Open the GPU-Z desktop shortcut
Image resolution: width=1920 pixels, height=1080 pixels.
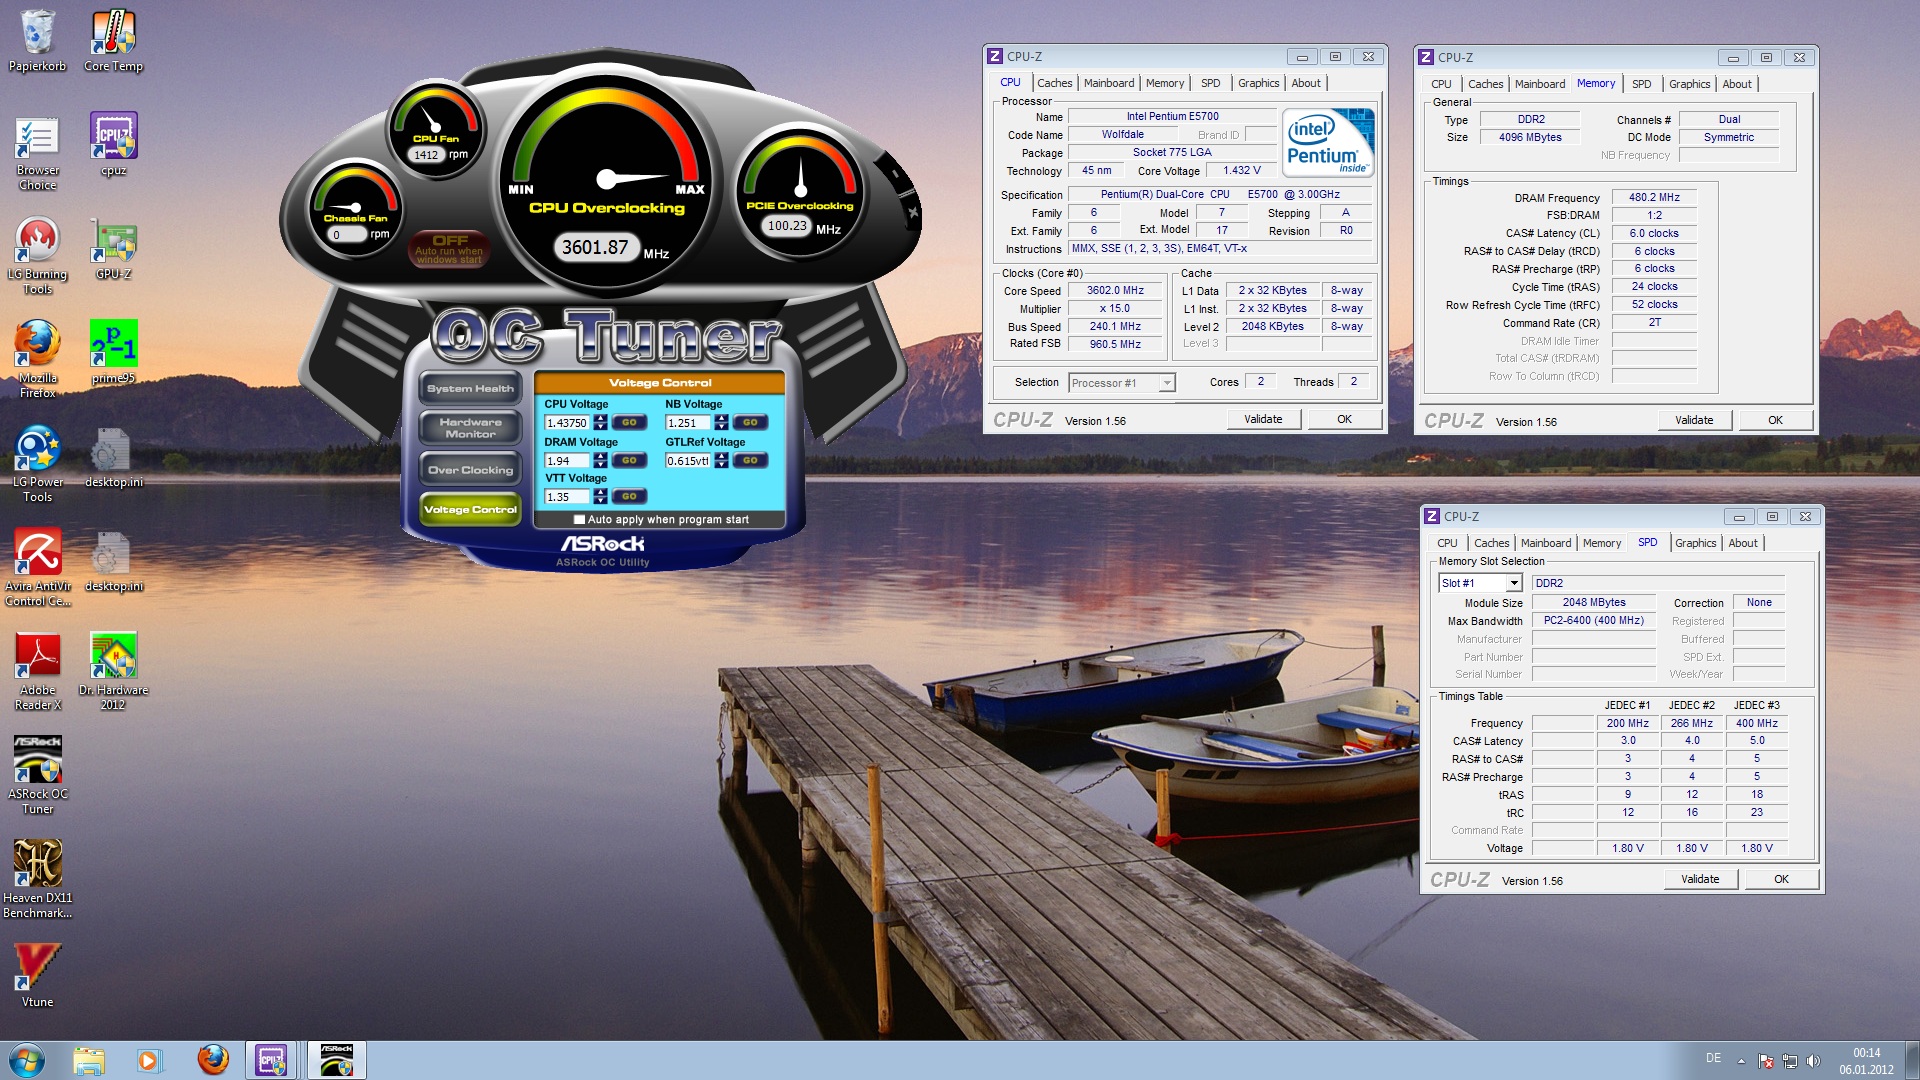[x=113, y=249]
